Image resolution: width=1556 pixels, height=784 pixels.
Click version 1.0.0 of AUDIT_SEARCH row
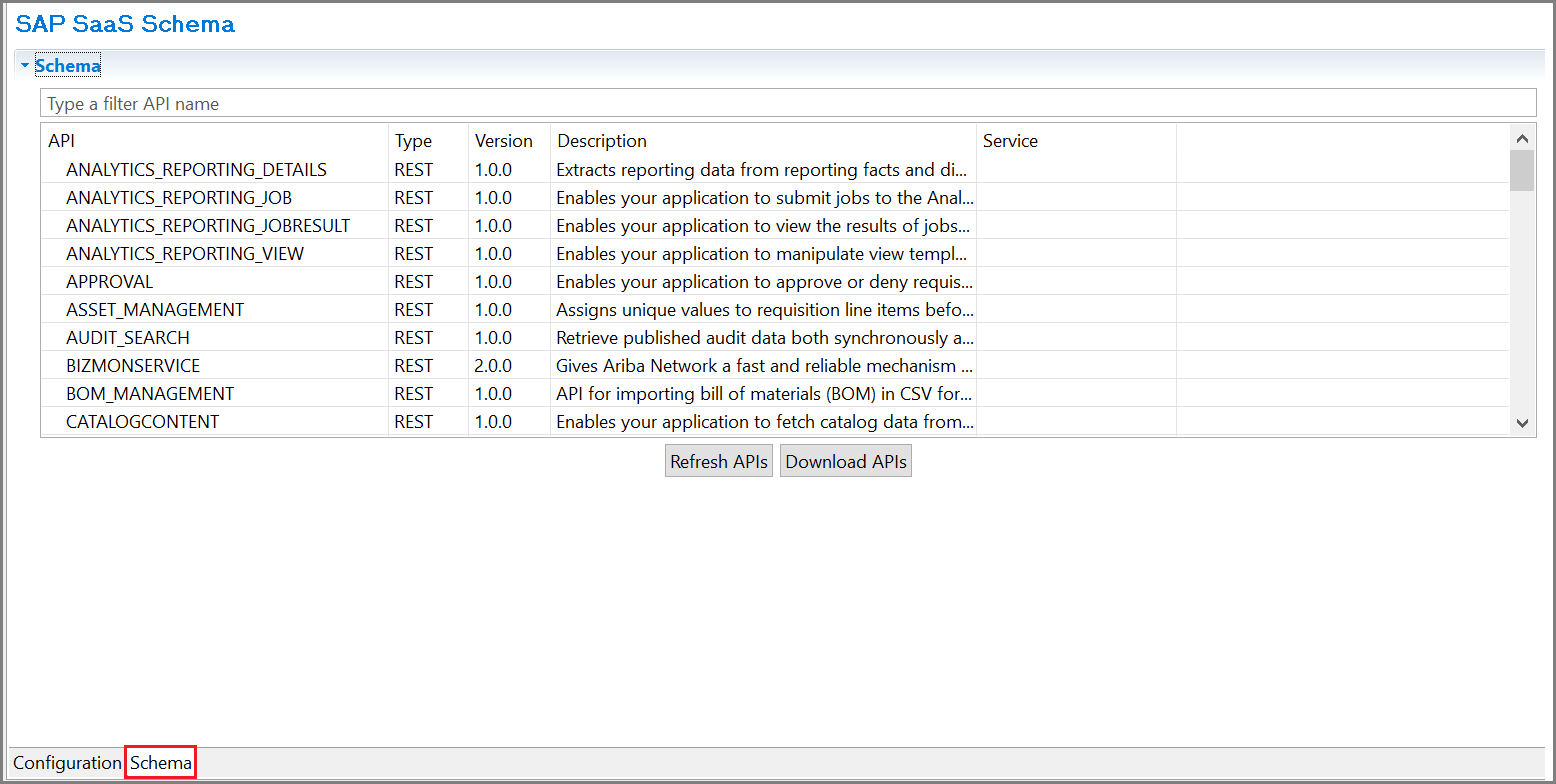[493, 338]
